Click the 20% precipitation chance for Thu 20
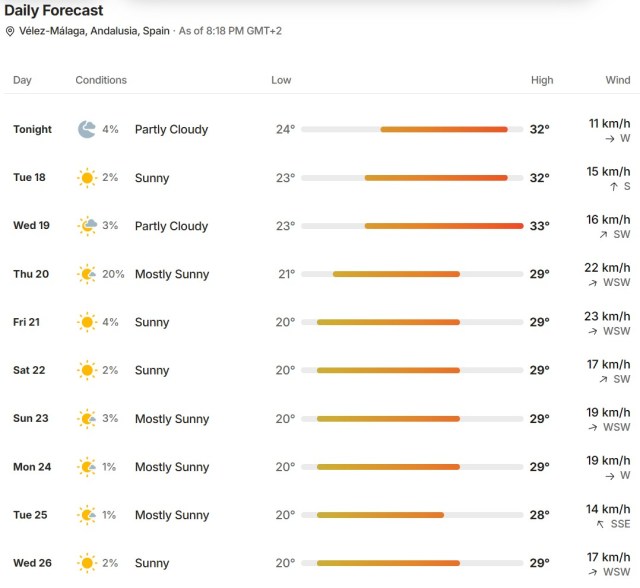This screenshot has width=640, height=588. (113, 274)
